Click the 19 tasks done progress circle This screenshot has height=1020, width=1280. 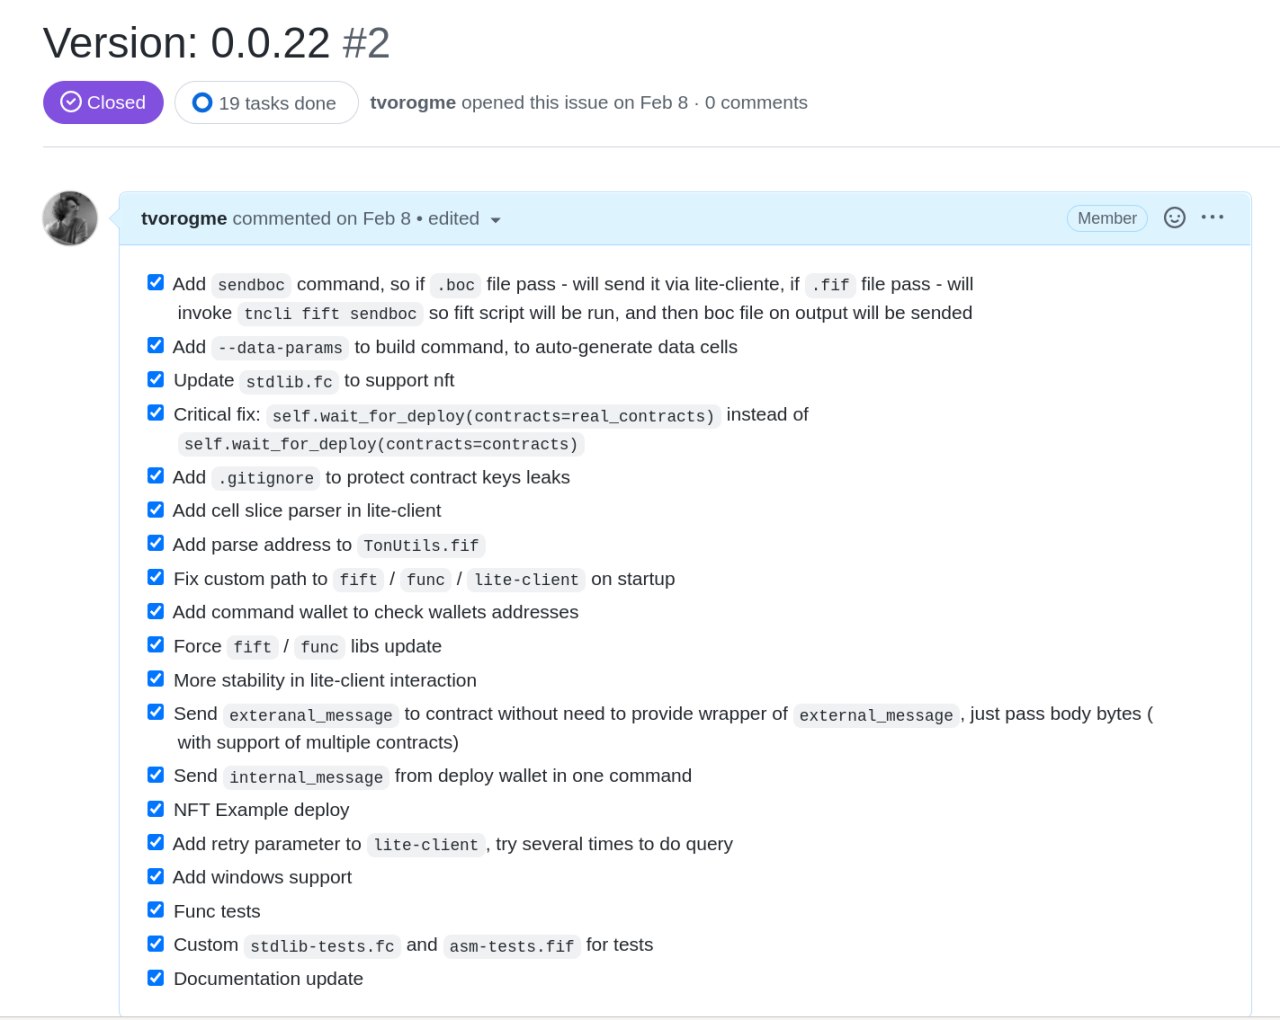pos(202,103)
